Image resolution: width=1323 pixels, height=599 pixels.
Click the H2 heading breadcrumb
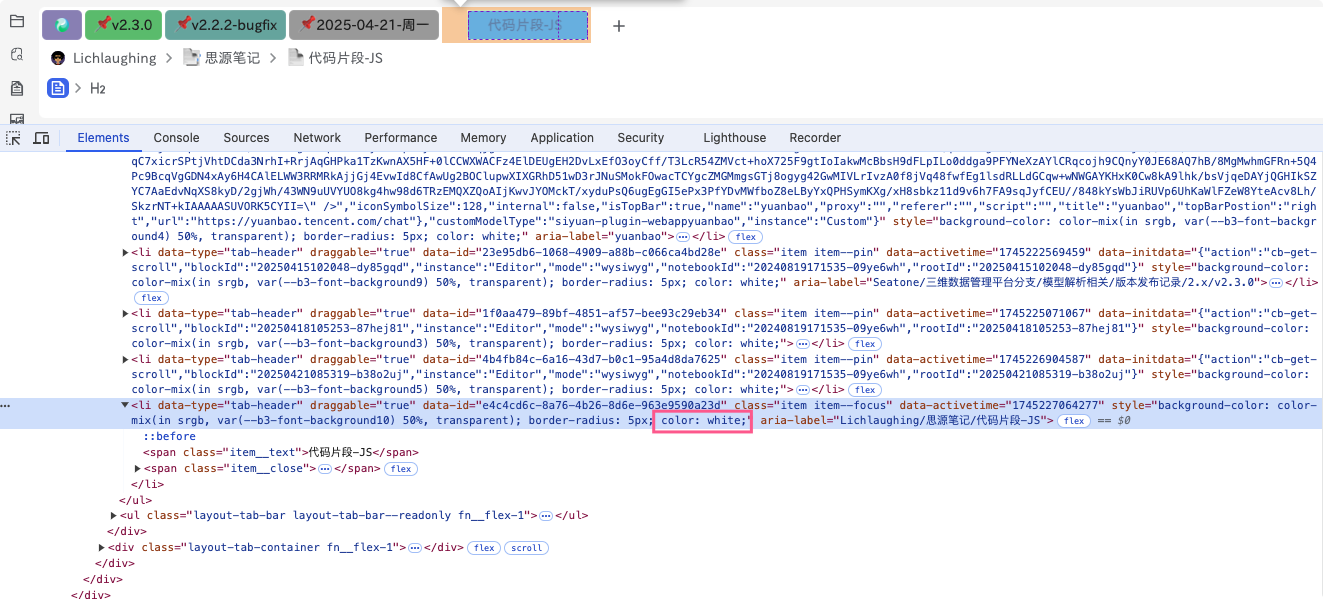click(x=97, y=88)
